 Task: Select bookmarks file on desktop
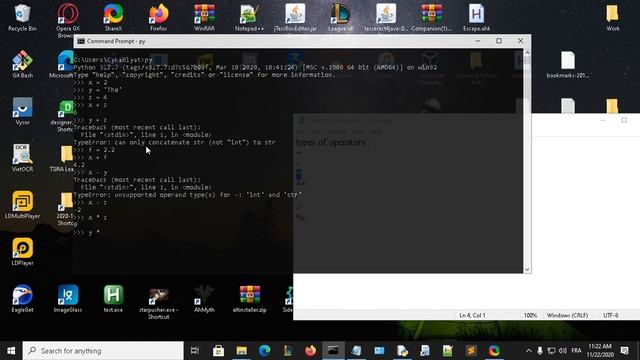567,64
